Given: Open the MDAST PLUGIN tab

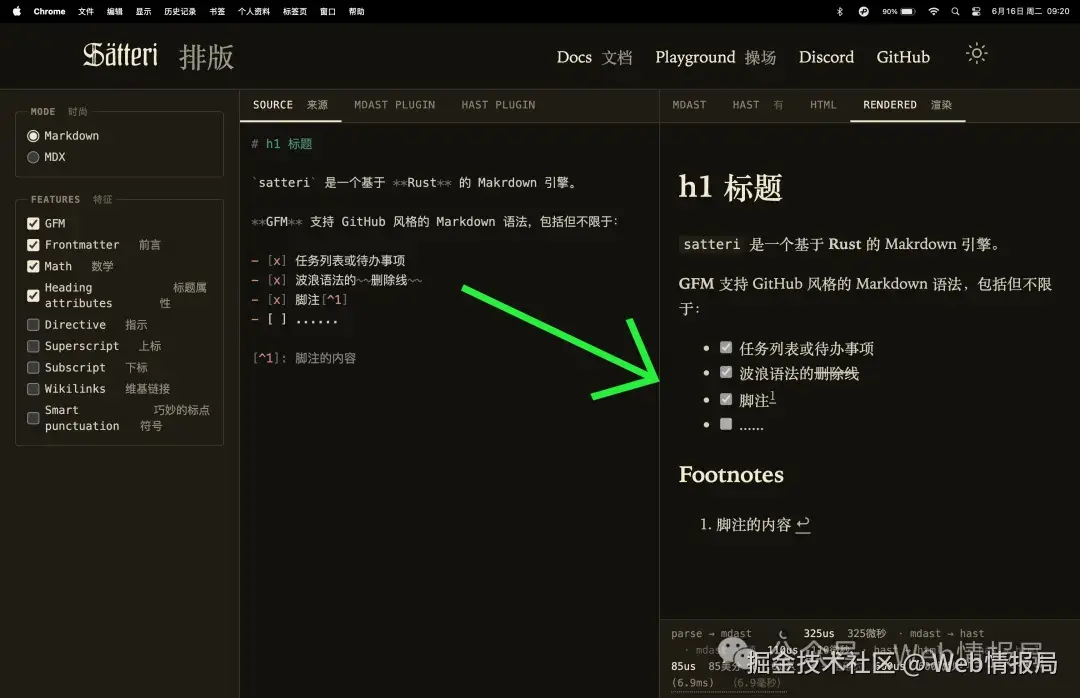Looking at the screenshot, I should (395, 105).
